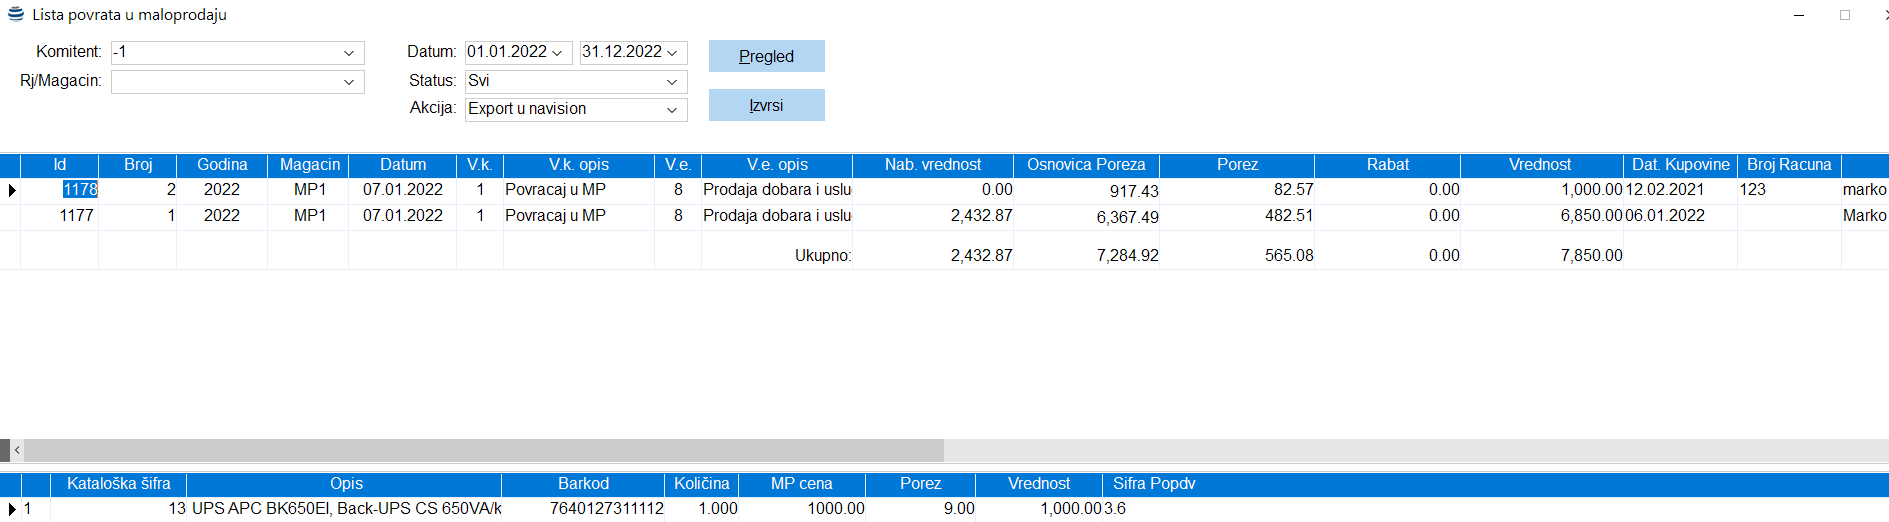Expand the Status dropdown showing Svi
This screenshot has height=522, width=1889.
(672, 82)
